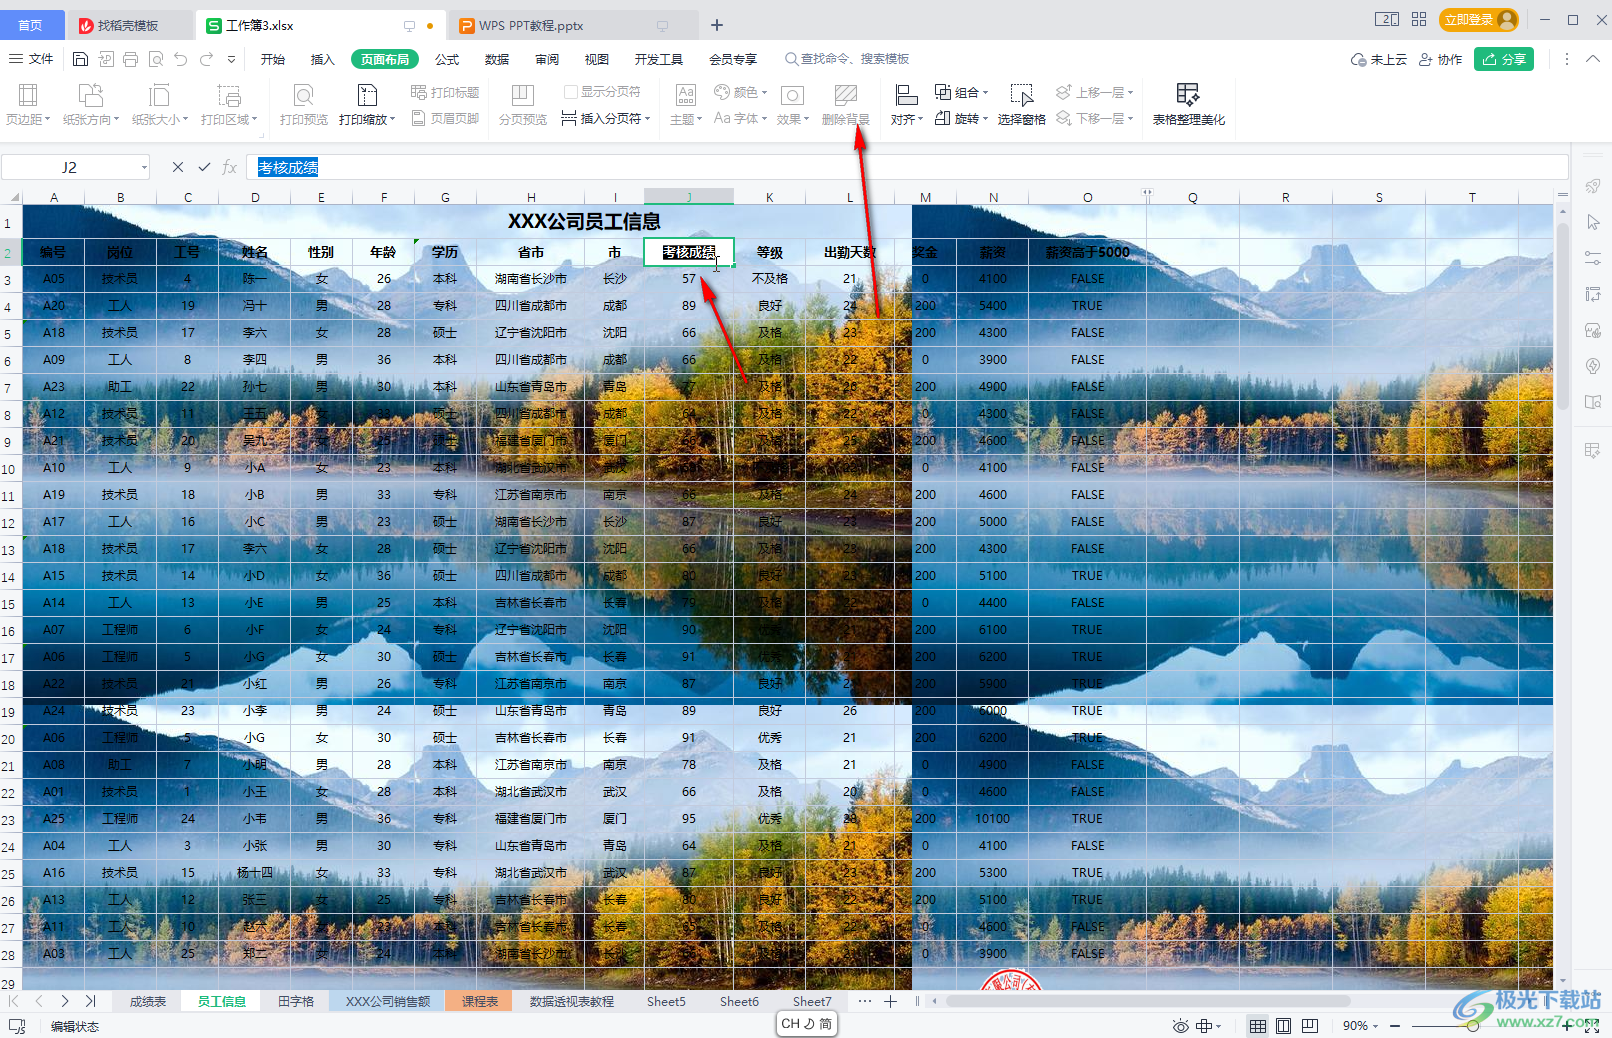
Task: Click the zoom slider handle
Action: coord(1472,1026)
